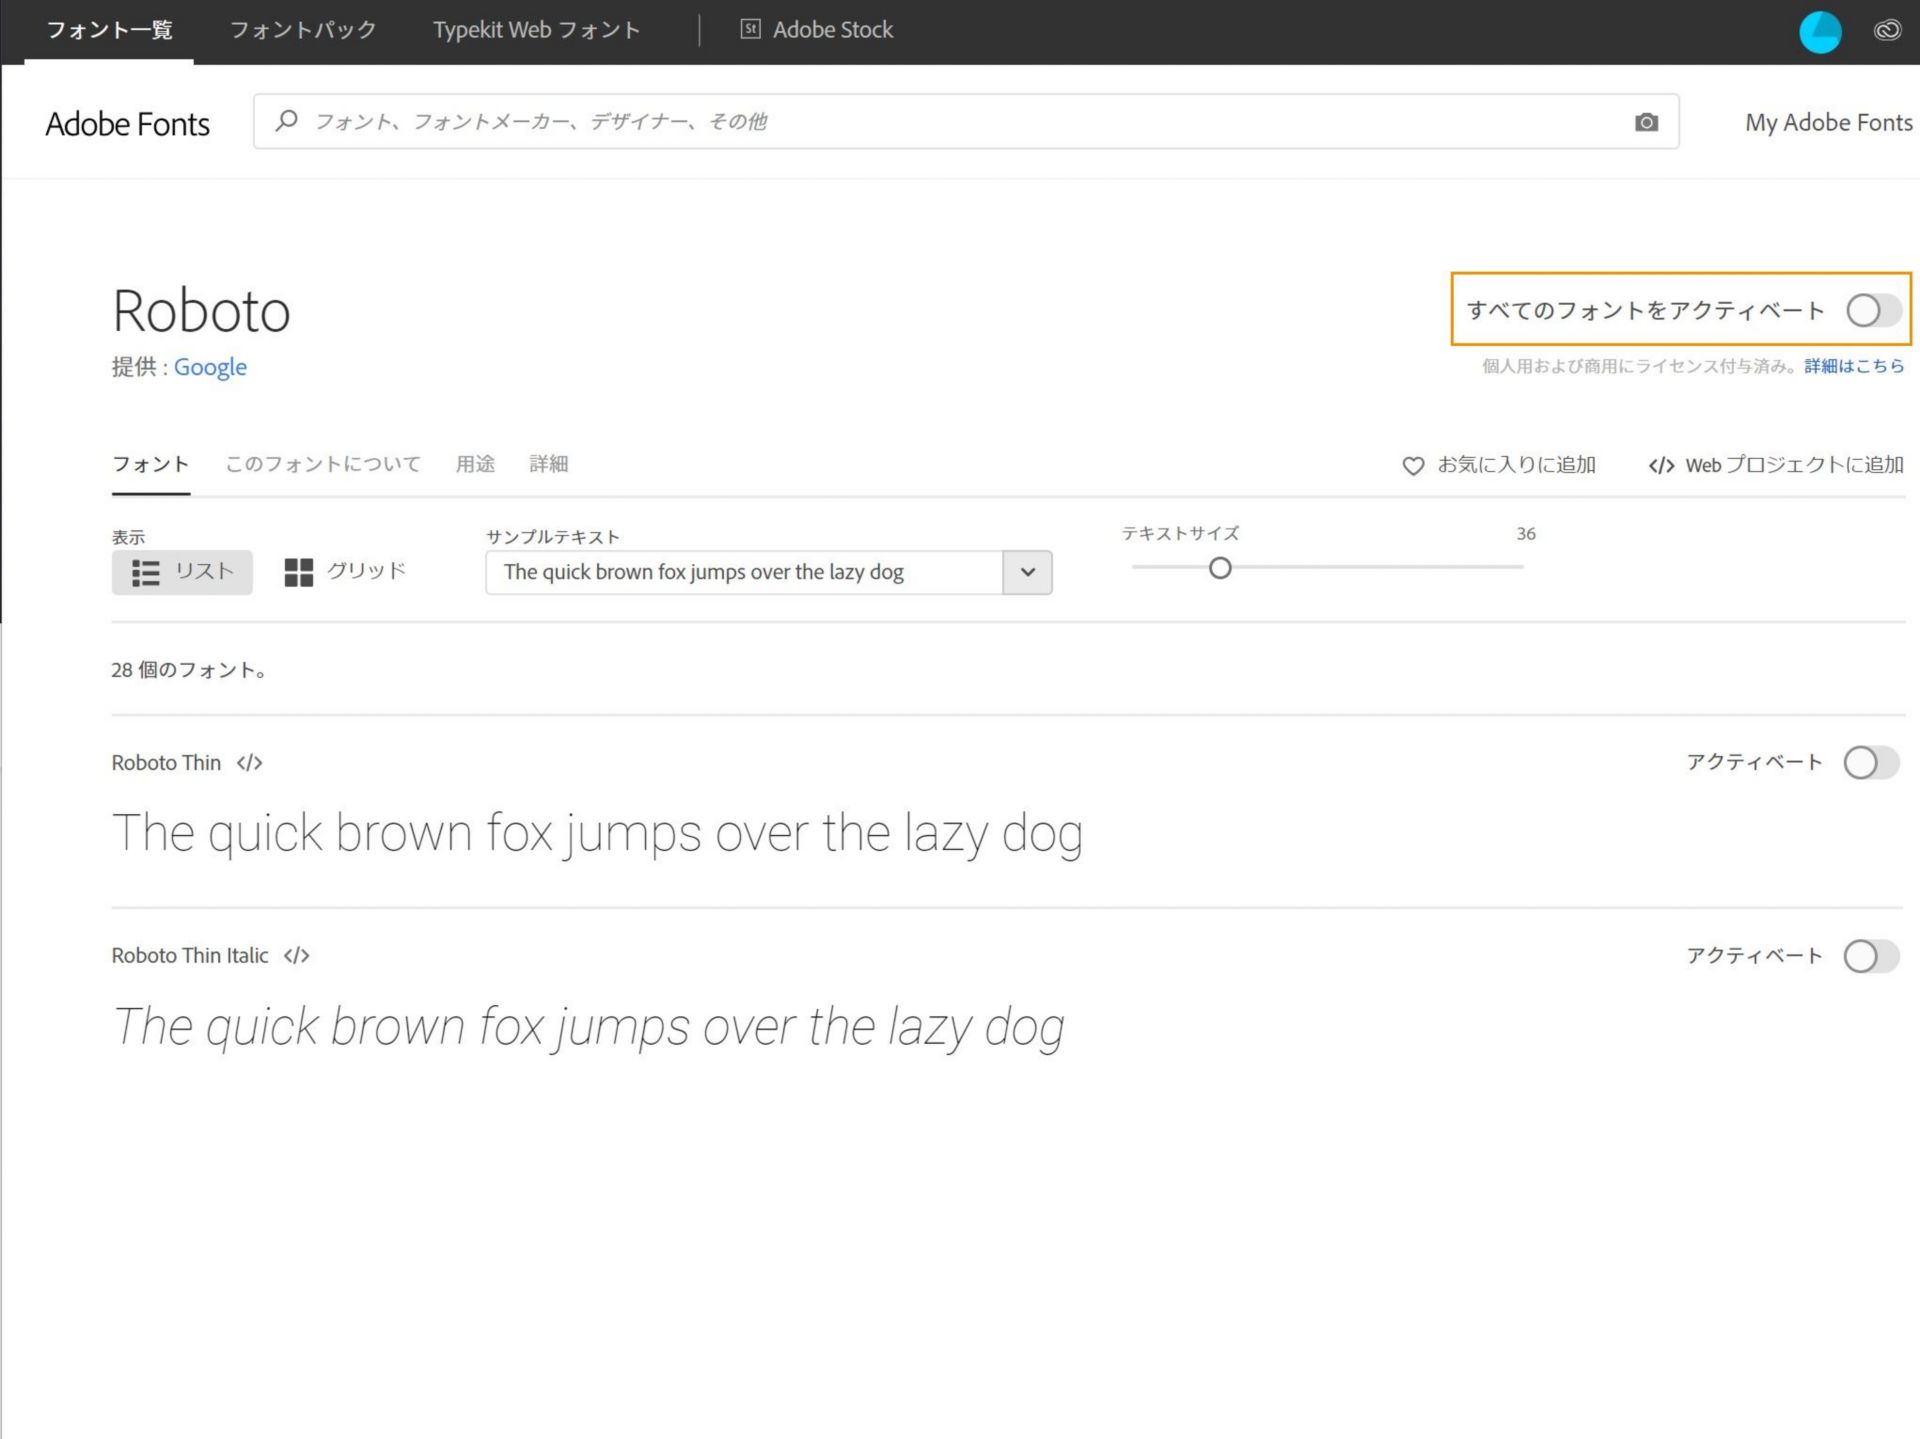Click the sample text input field

744,573
